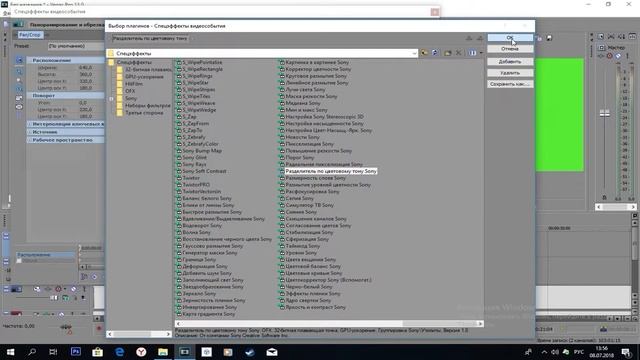Select the OFX folder in tree
This screenshot has width=640, height=360.
[130, 91]
